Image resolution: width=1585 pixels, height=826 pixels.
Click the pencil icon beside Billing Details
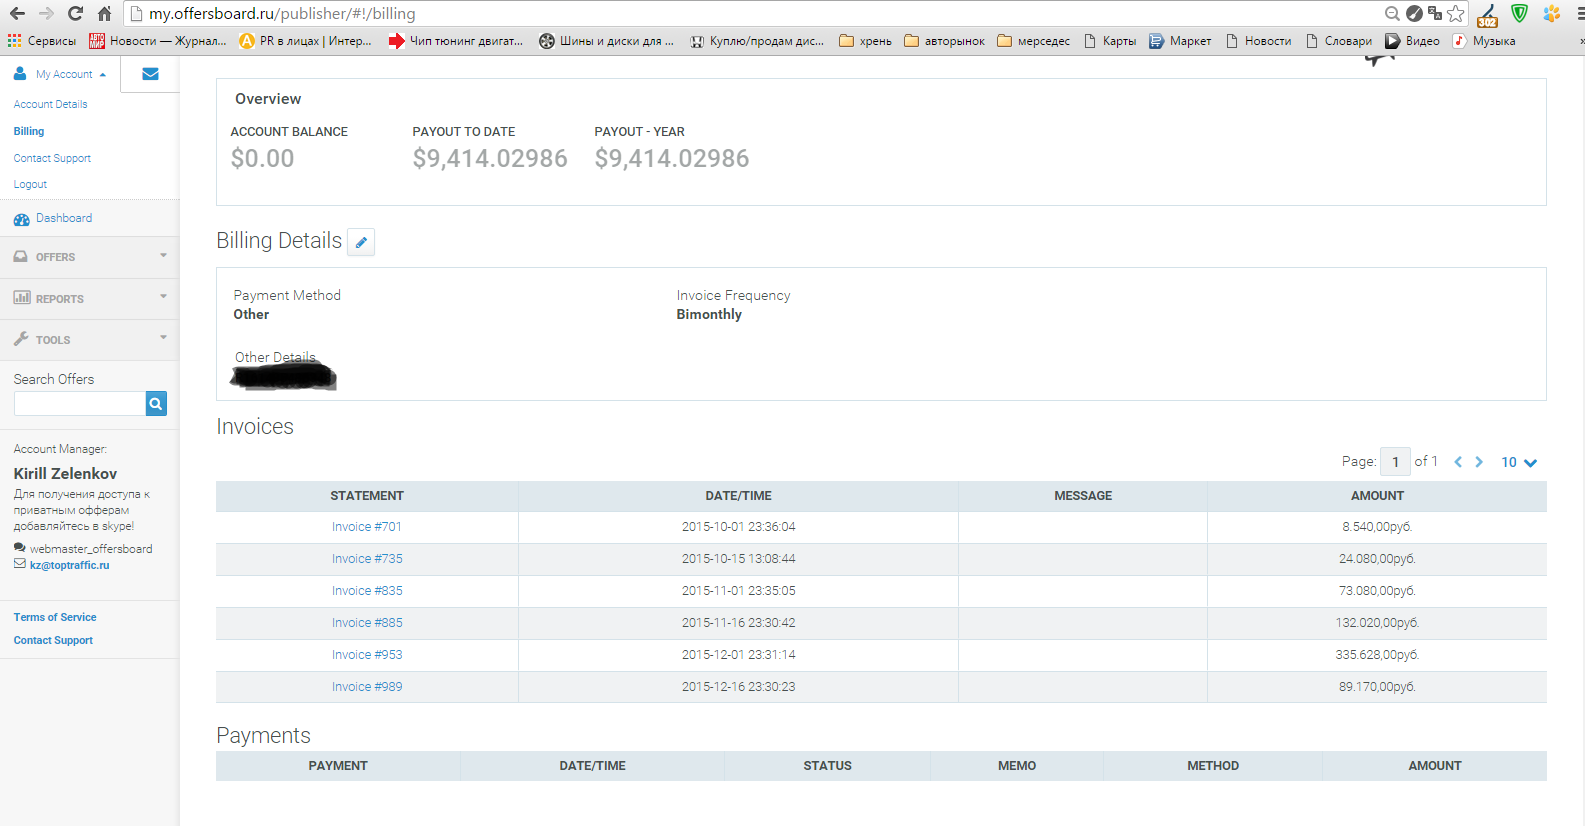(361, 242)
